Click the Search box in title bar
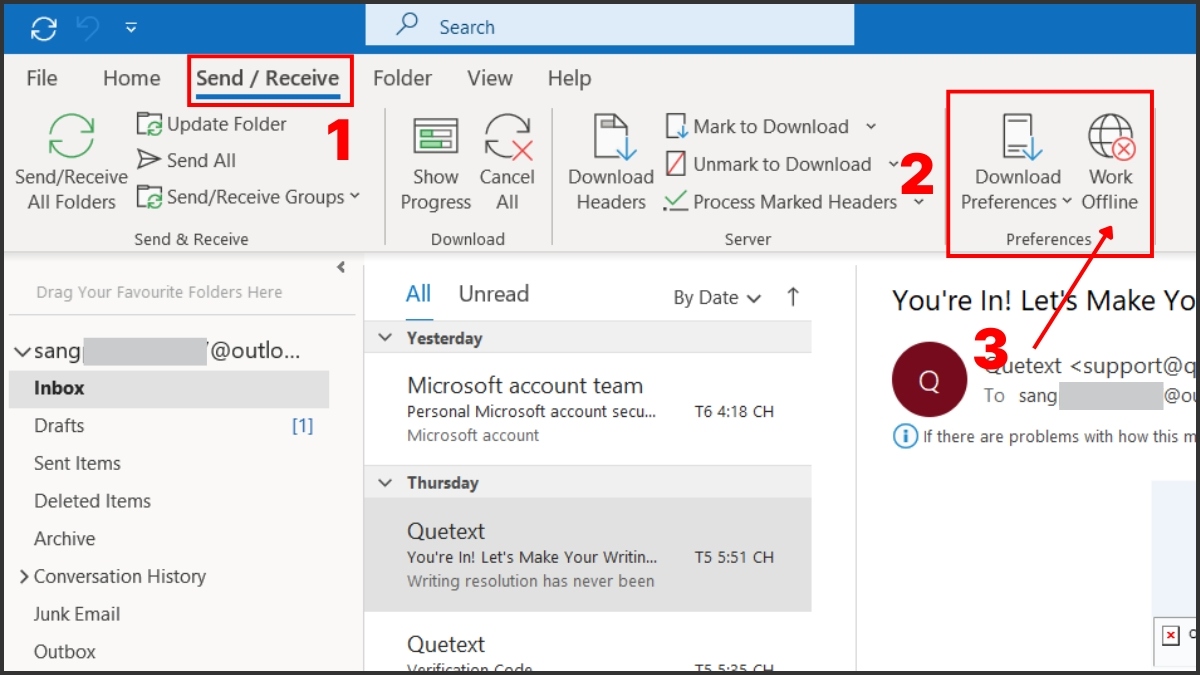 (x=610, y=27)
